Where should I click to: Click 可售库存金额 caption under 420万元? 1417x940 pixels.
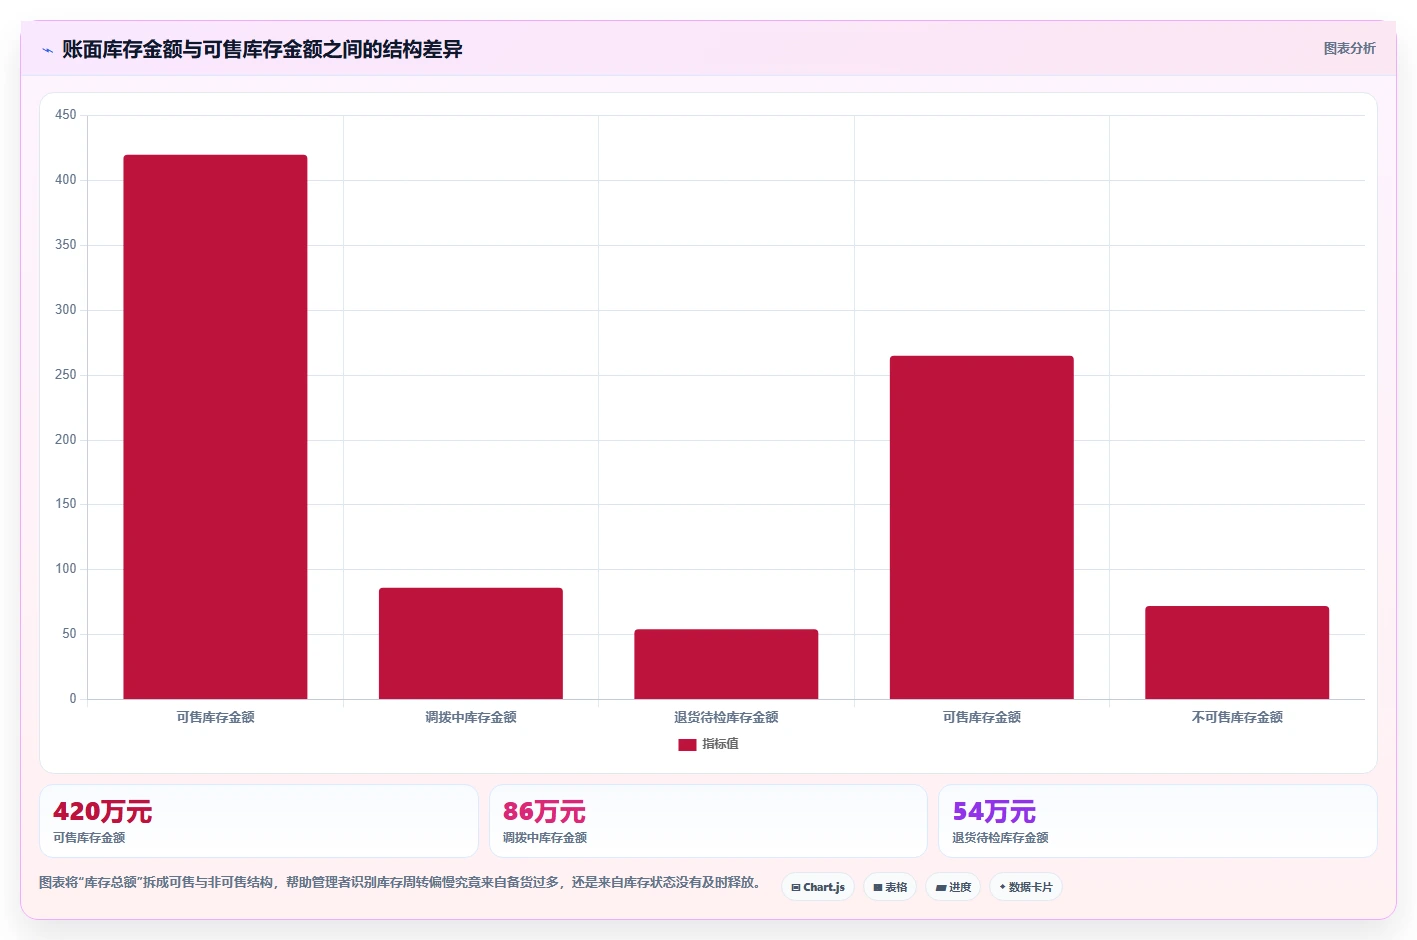pos(89,838)
